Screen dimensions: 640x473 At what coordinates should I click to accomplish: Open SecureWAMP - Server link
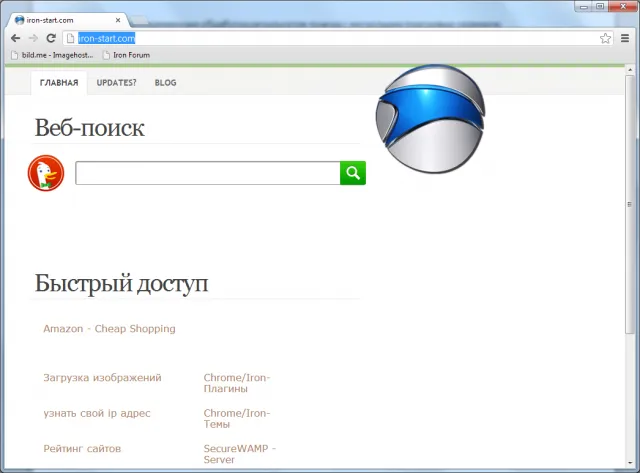(240, 454)
